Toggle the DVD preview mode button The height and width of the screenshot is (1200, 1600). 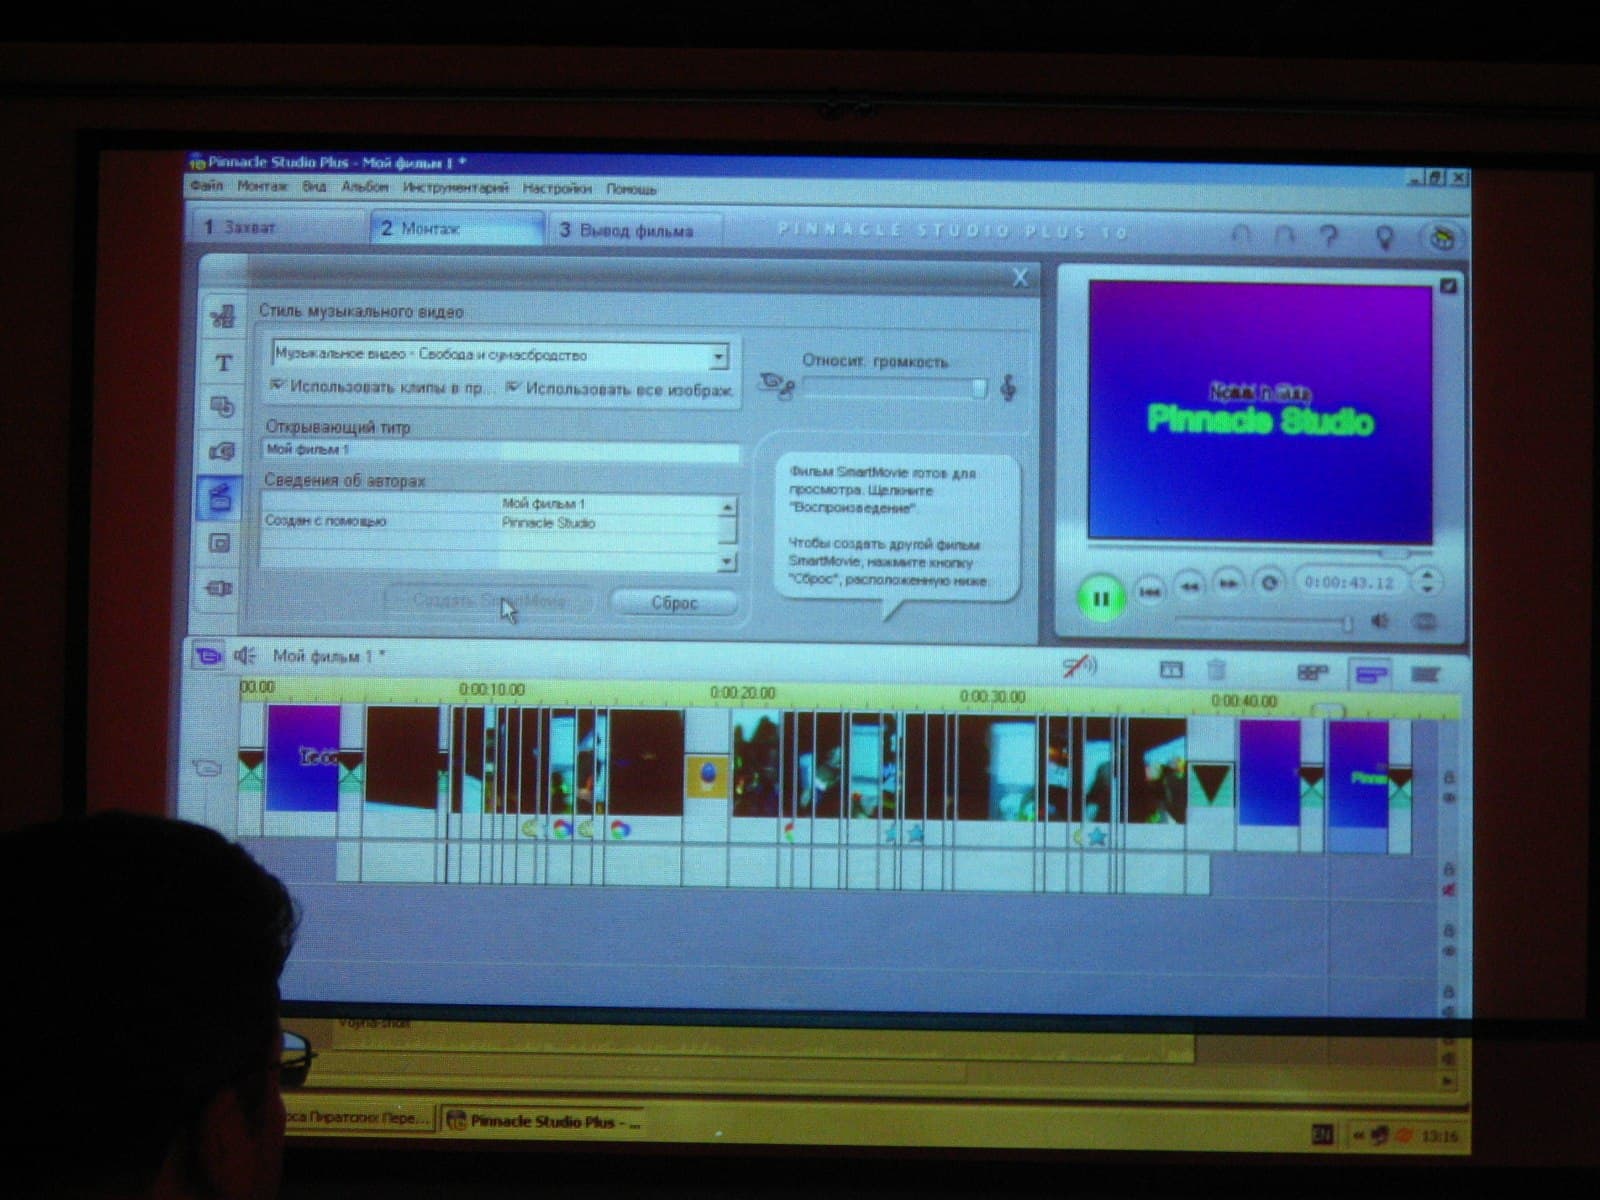click(x=1425, y=622)
